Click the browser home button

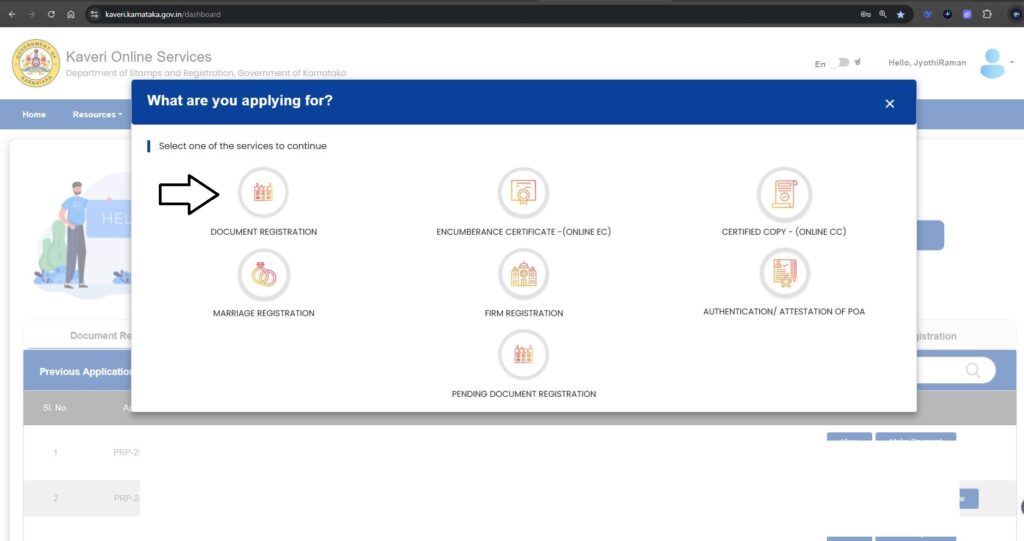point(71,14)
